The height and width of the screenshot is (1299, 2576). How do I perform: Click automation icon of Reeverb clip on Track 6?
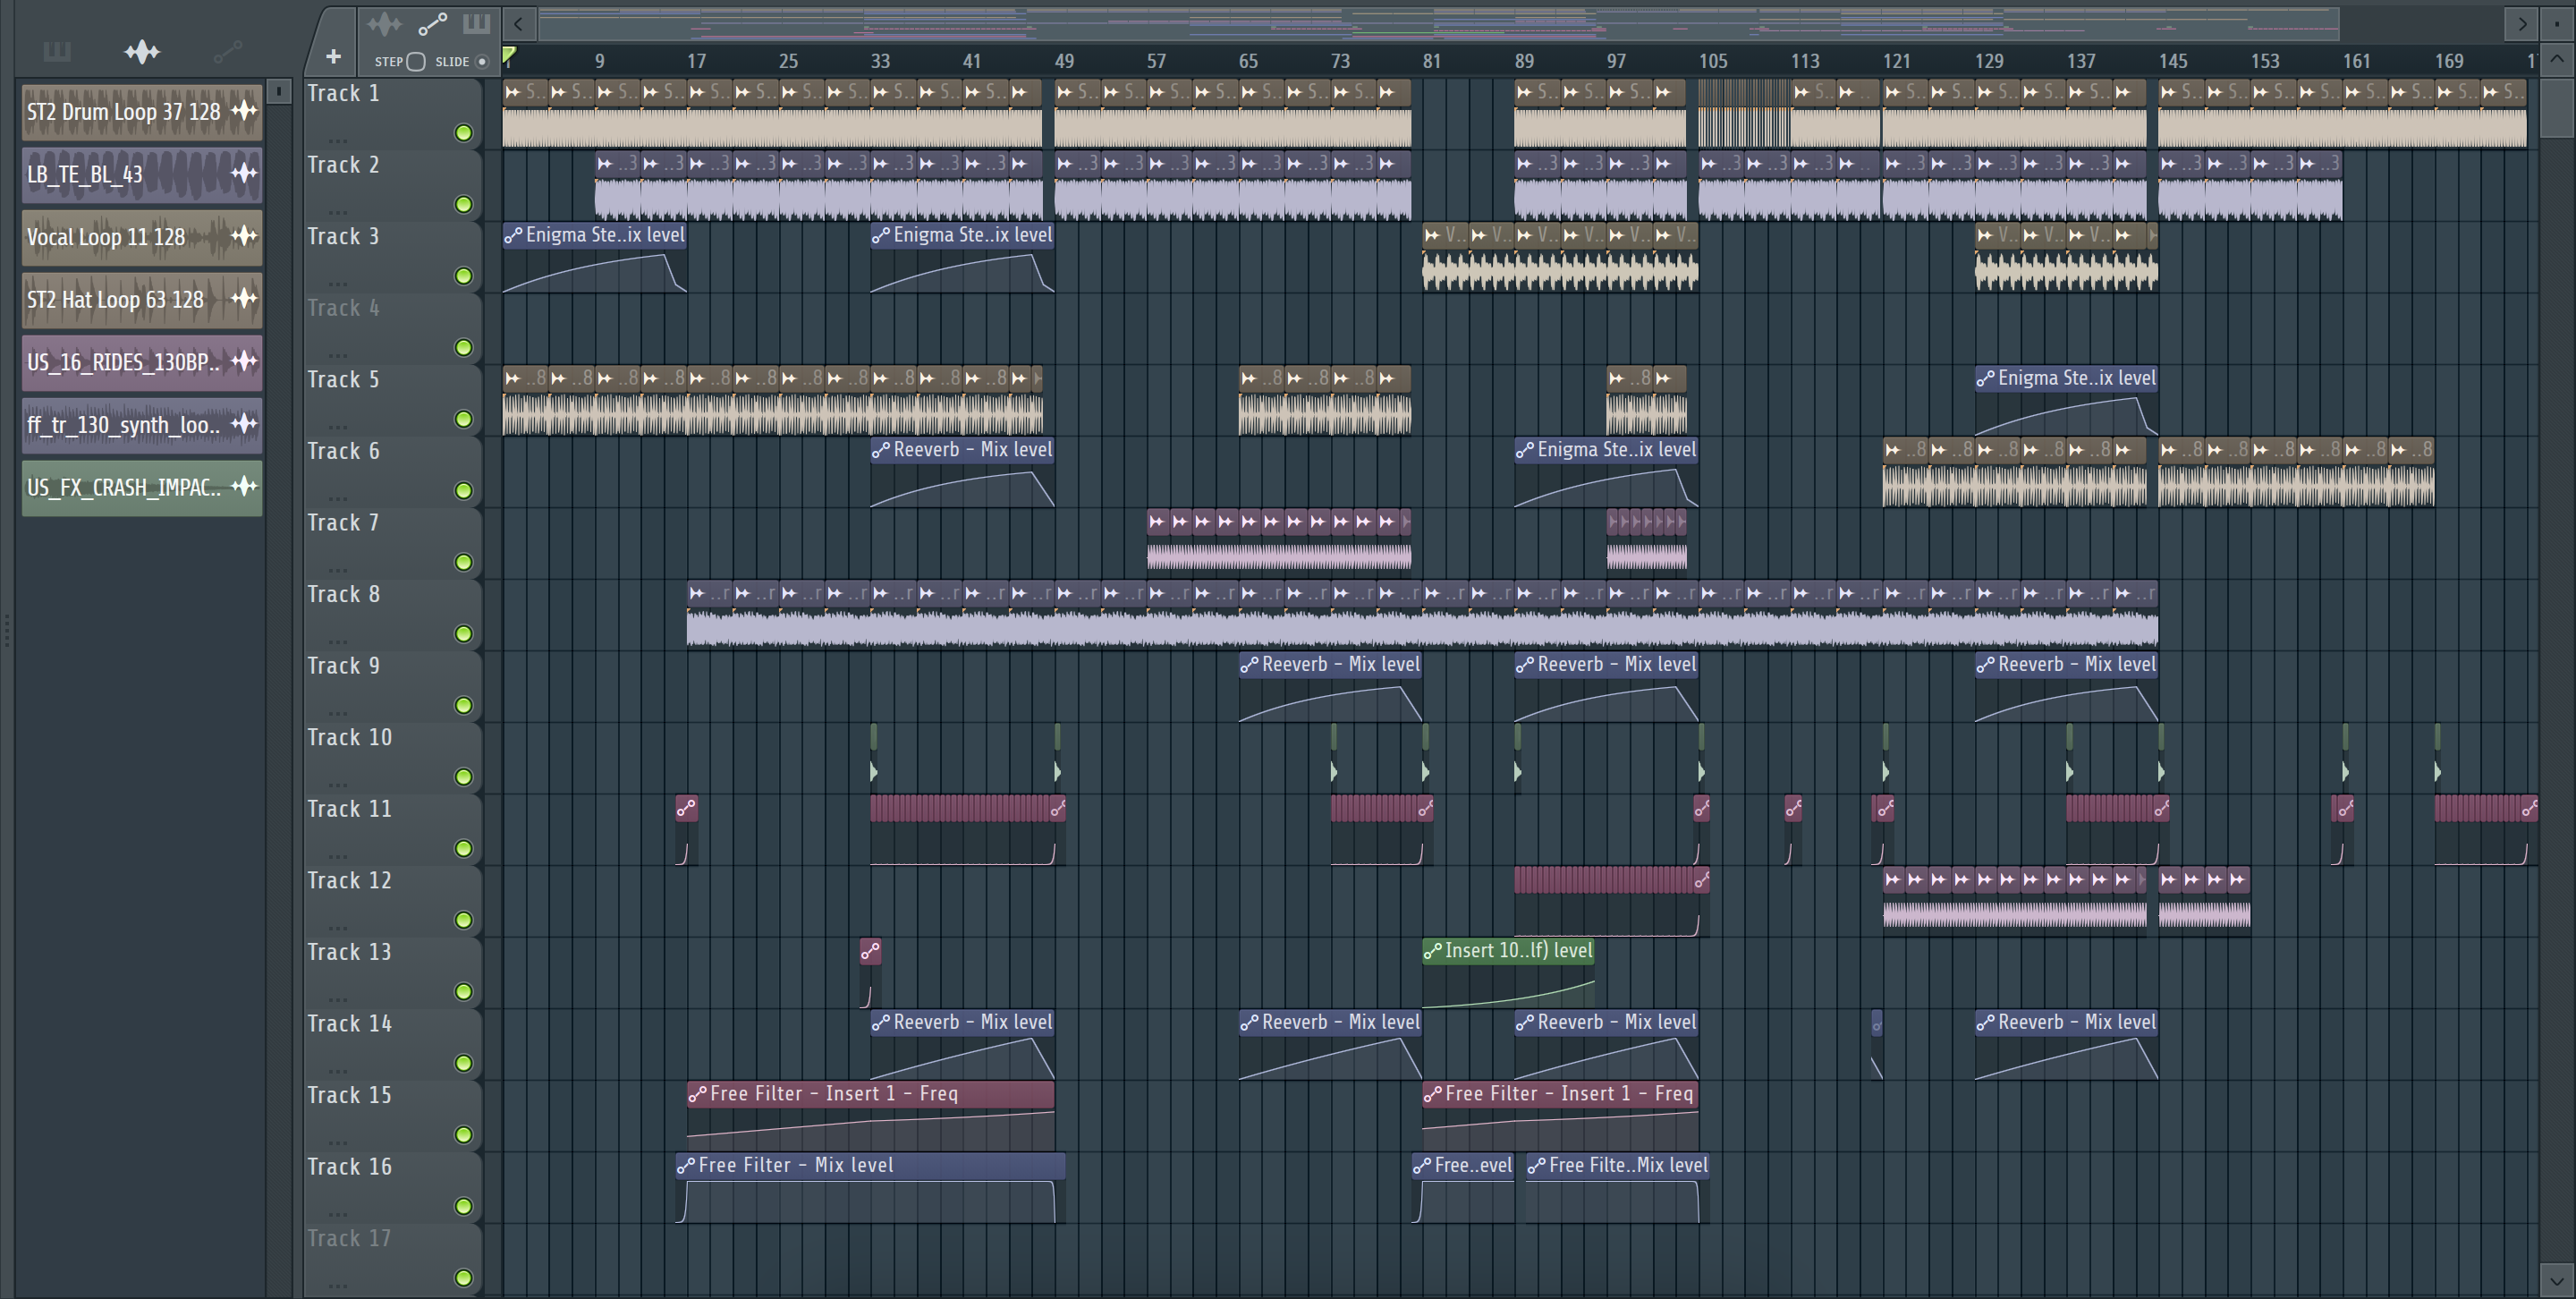(881, 451)
